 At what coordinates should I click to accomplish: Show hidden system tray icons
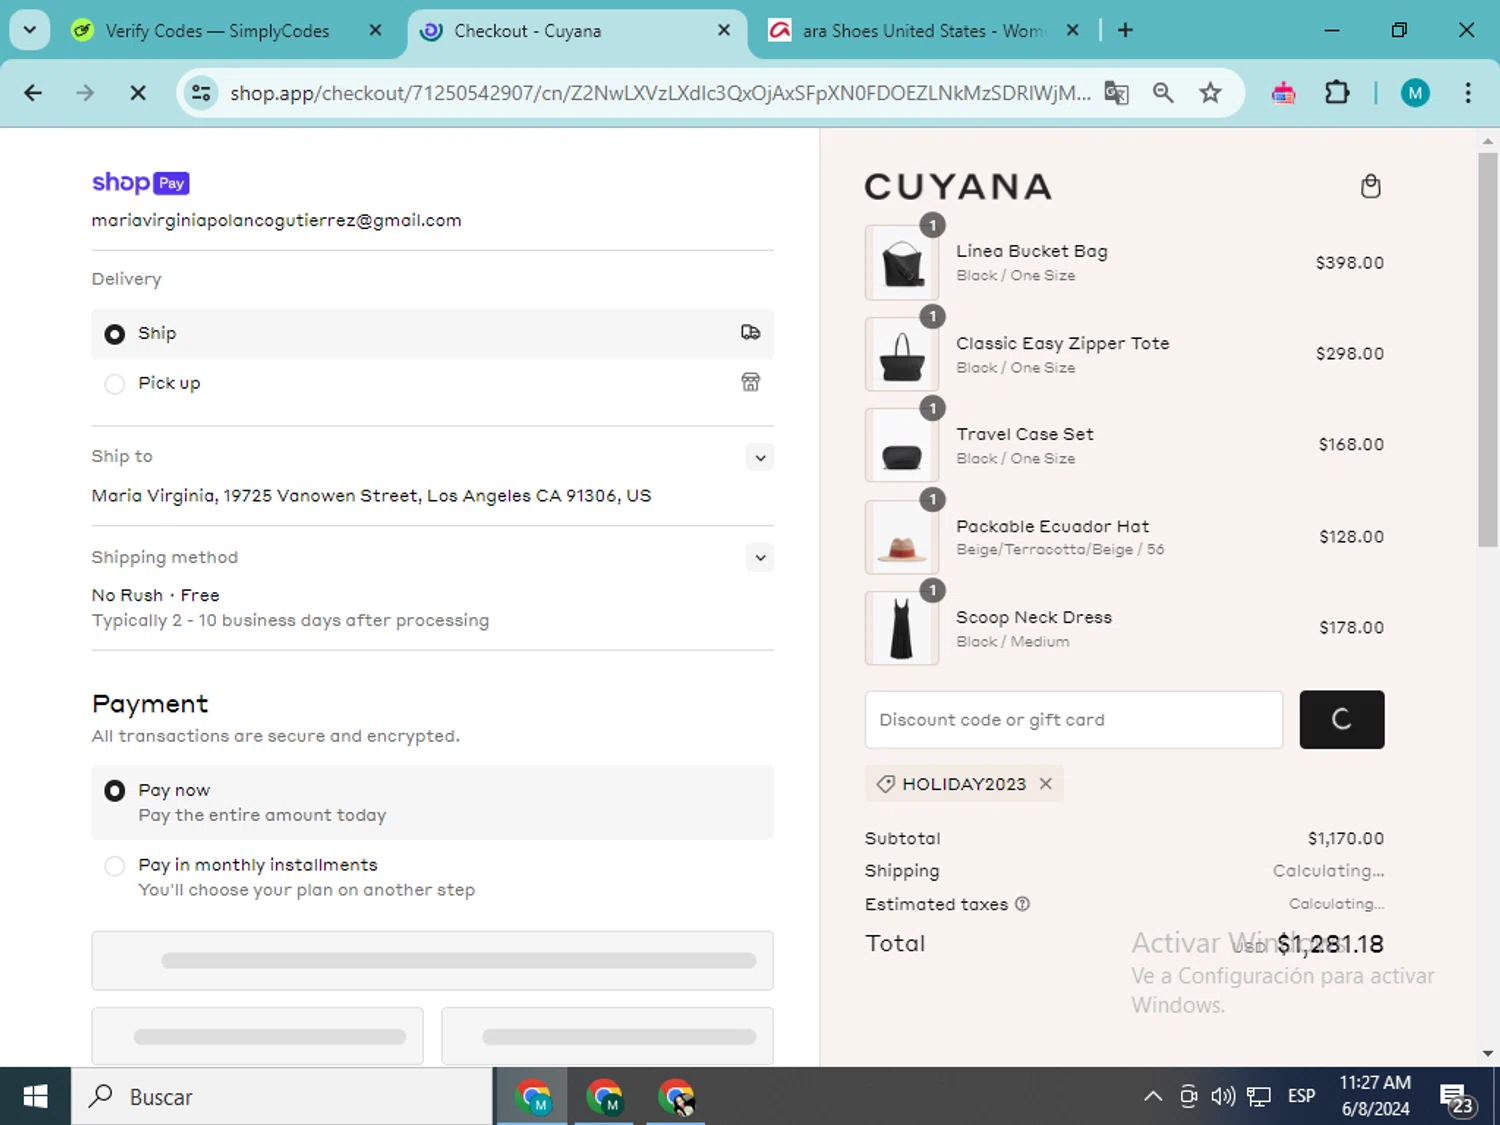[1152, 1097]
